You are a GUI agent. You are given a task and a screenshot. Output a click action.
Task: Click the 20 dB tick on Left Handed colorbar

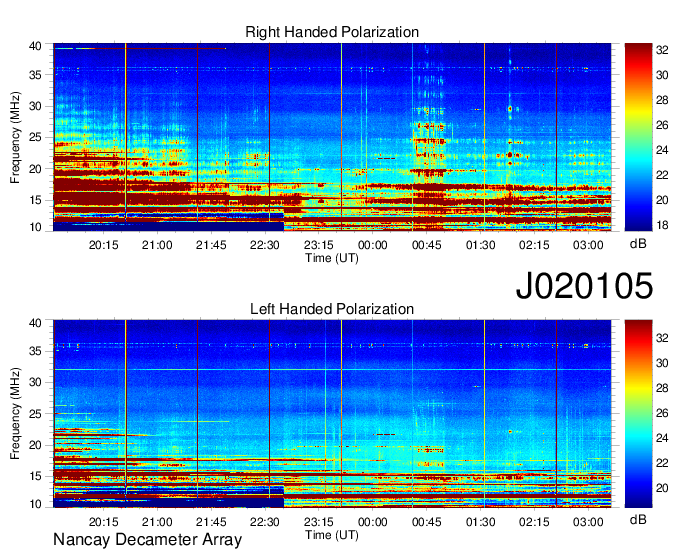coord(662,488)
